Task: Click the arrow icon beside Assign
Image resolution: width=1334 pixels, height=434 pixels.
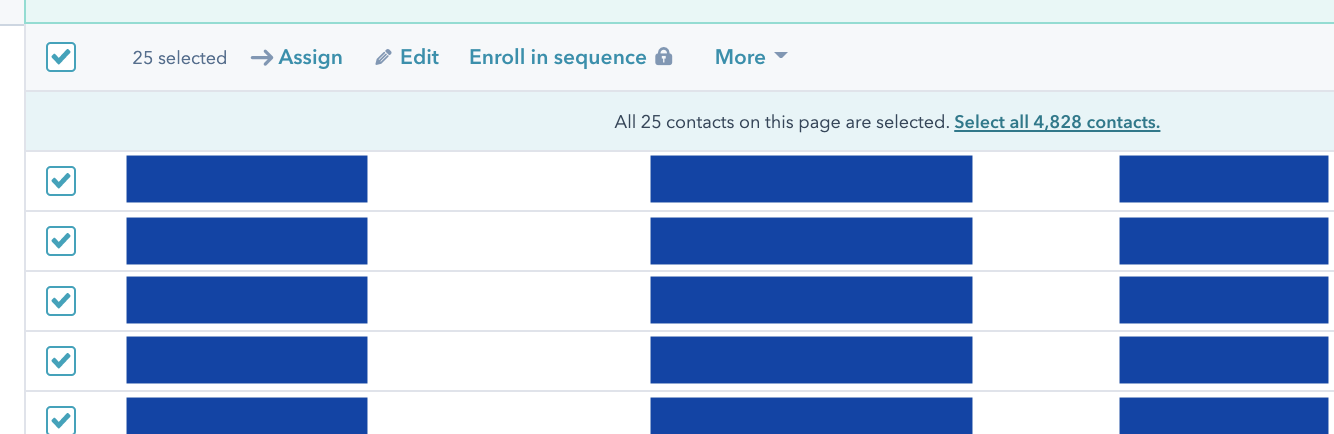Action: (x=261, y=58)
